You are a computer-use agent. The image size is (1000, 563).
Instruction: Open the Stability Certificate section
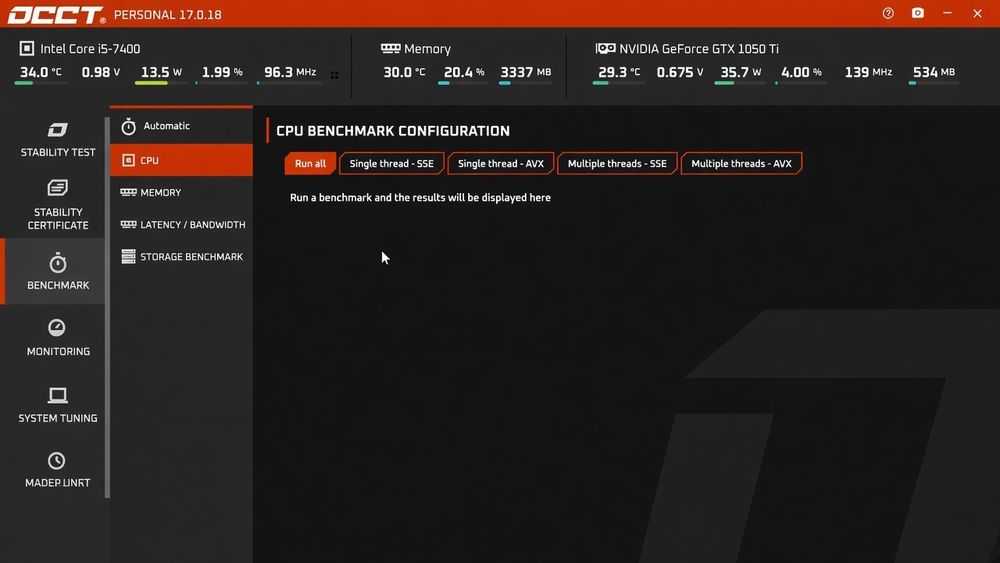point(57,205)
